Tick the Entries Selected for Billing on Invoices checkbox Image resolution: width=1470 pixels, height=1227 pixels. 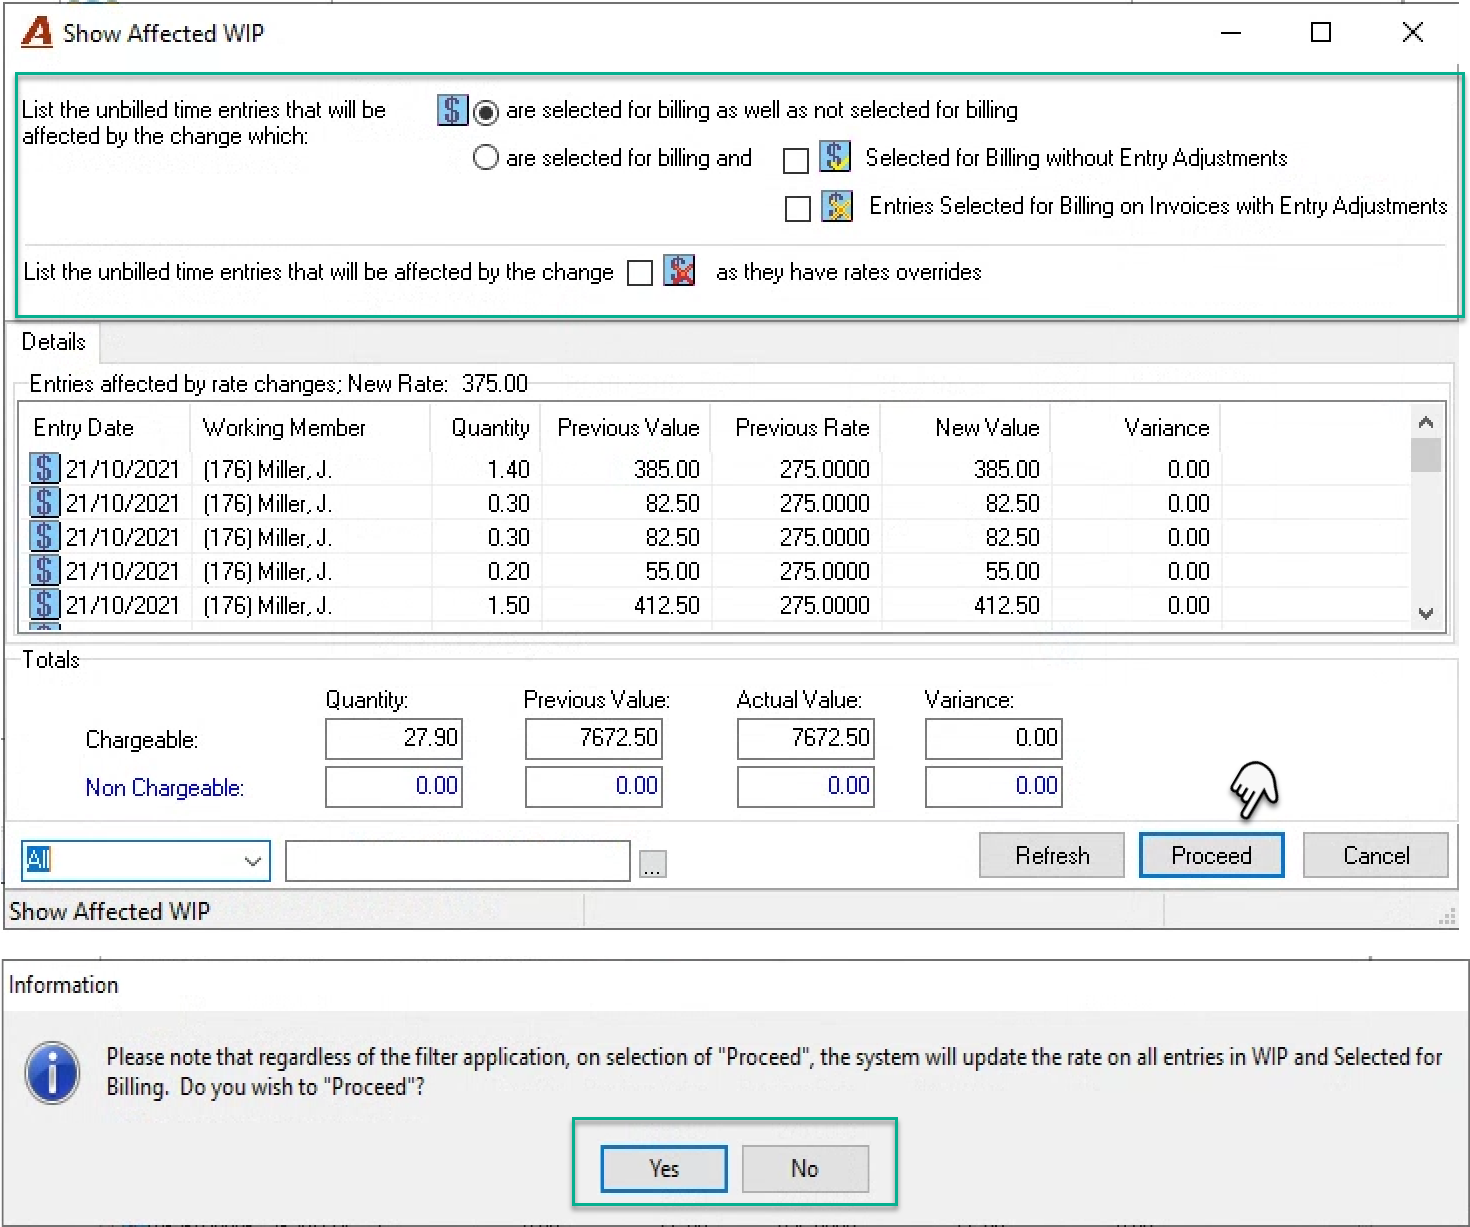tap(798, 208)
